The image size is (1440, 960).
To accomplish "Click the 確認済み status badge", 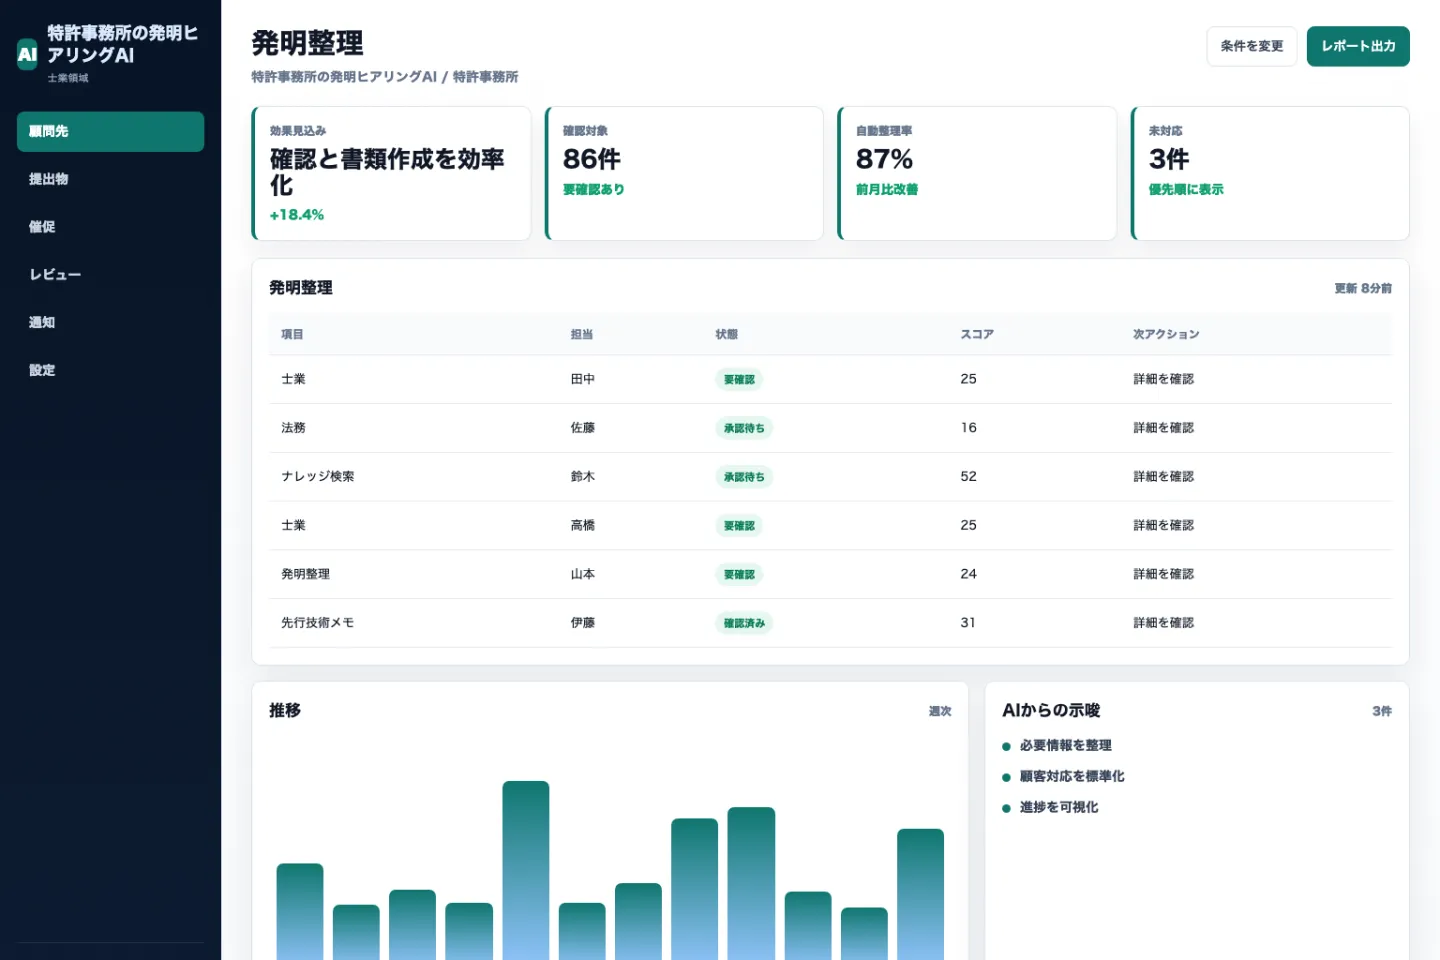I will (x=744, y=623).
